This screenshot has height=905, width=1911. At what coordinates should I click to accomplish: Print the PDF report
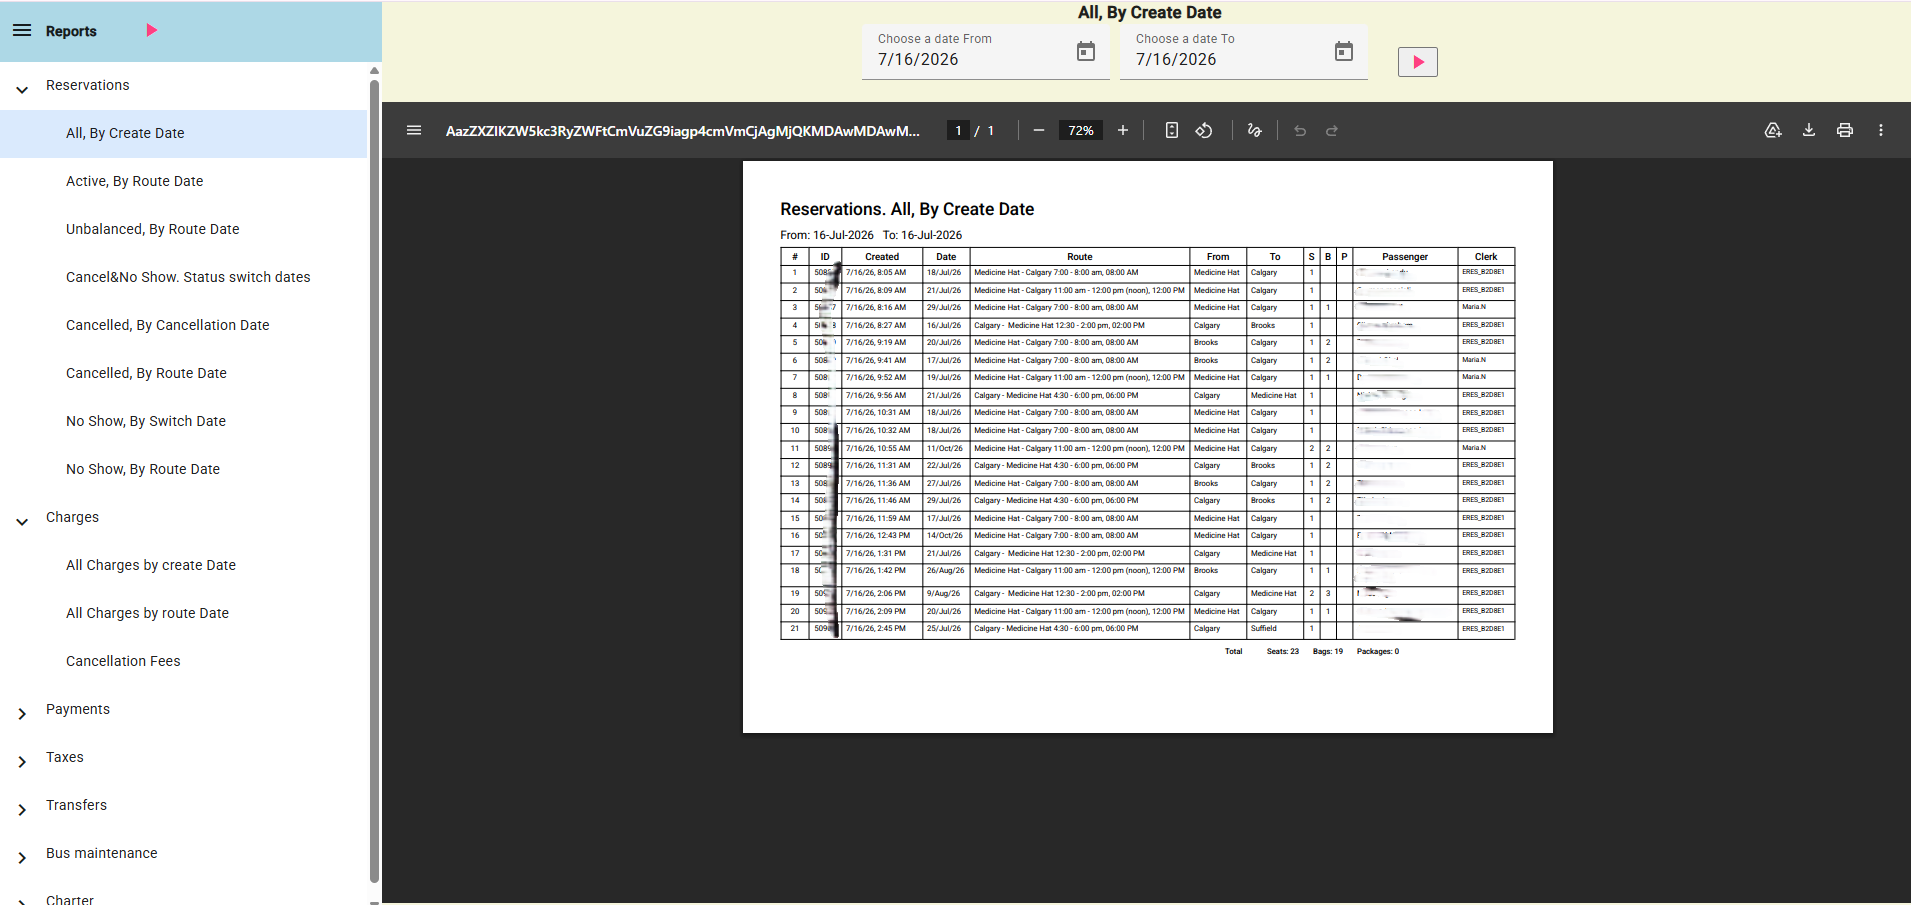point(1845,130)
